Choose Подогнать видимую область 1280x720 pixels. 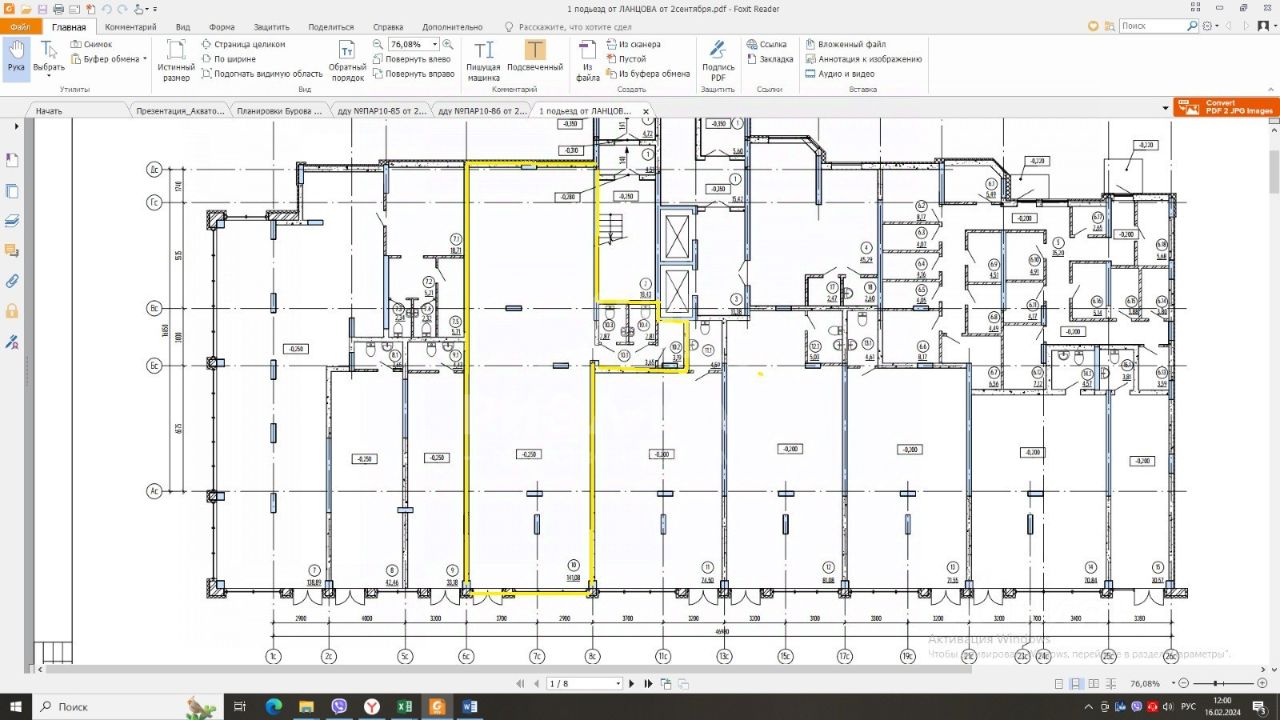point(262,74)
